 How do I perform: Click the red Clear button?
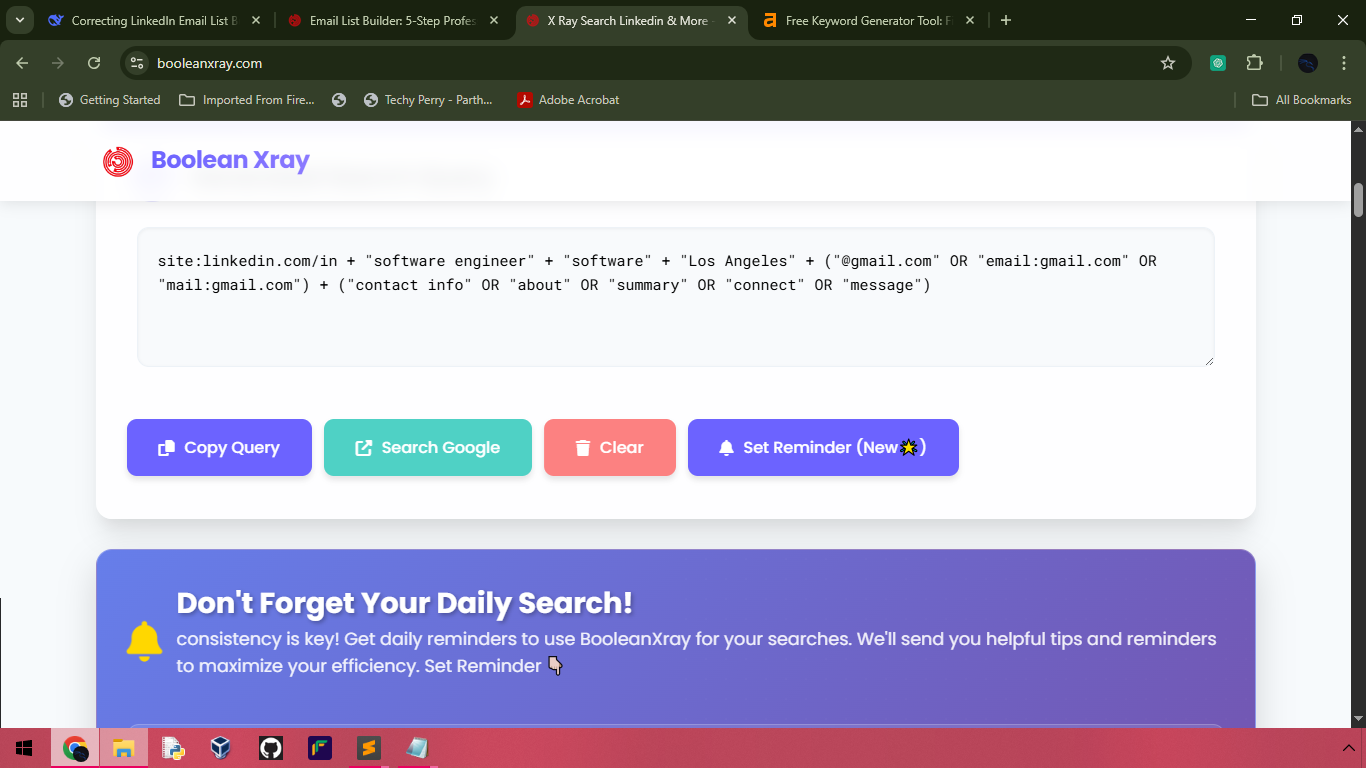click(x=610, y=448)
